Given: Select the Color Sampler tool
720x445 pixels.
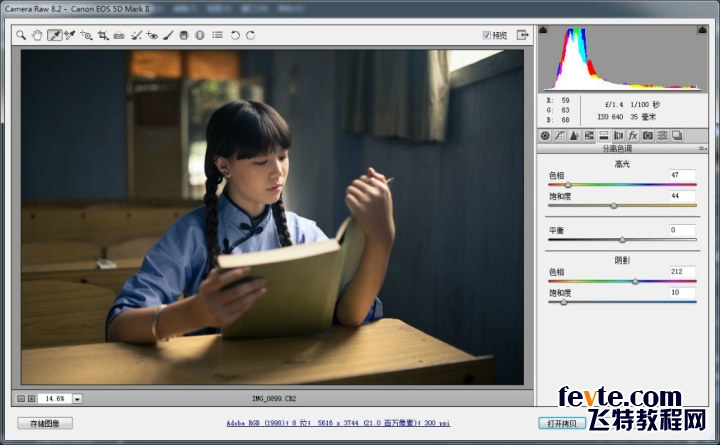Looking at the screenshot, I should [x=70, y=35].
